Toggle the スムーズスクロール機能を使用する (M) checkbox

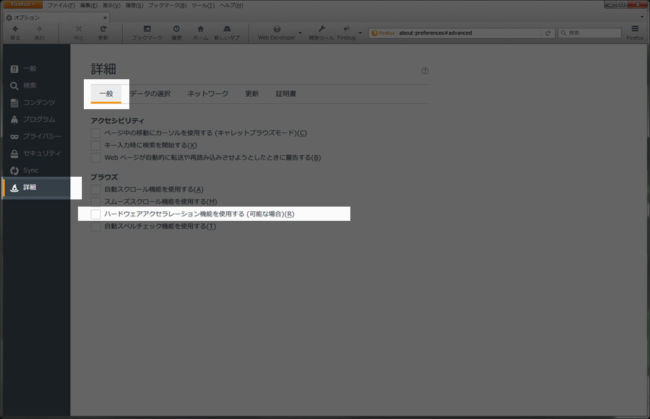(x=95, y=201)
